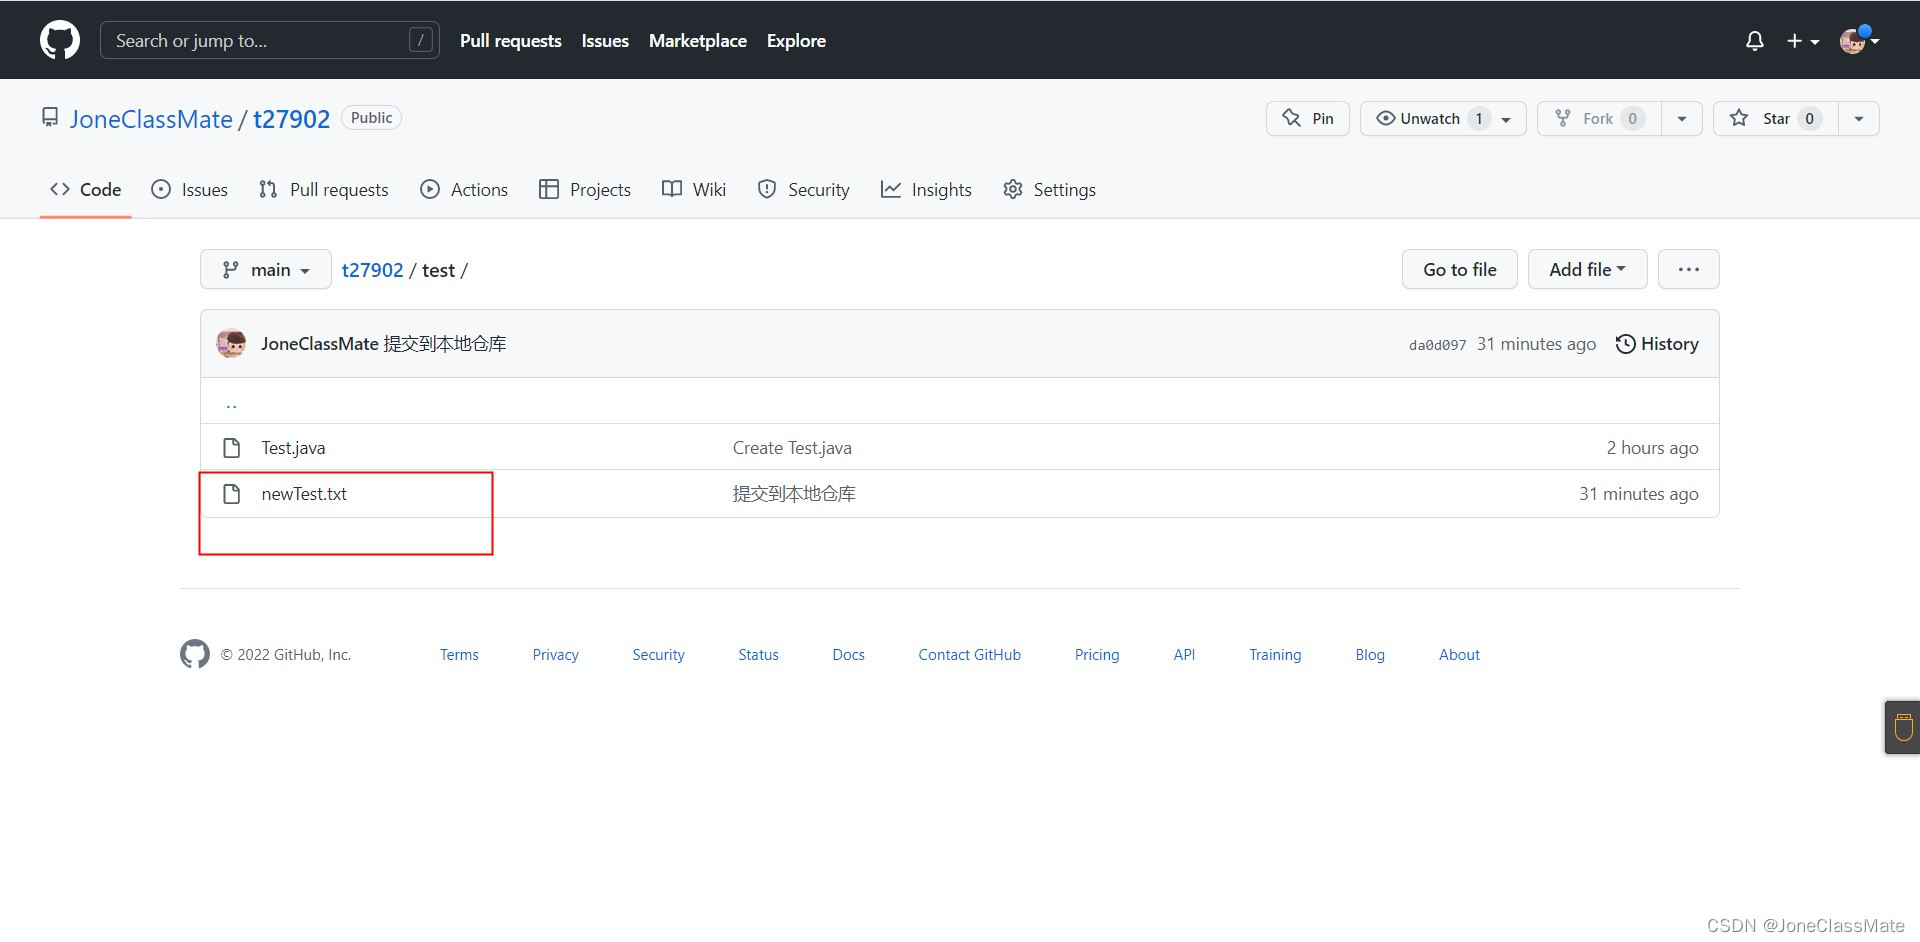Open the Wiki tab
The image size is (1920, 942).
point(694,189)
